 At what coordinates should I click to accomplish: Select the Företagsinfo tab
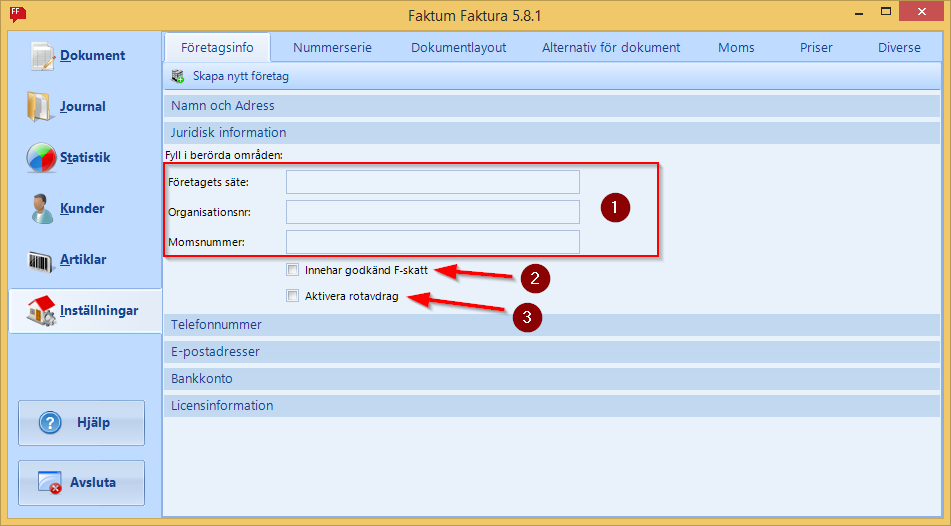(217, 47)
